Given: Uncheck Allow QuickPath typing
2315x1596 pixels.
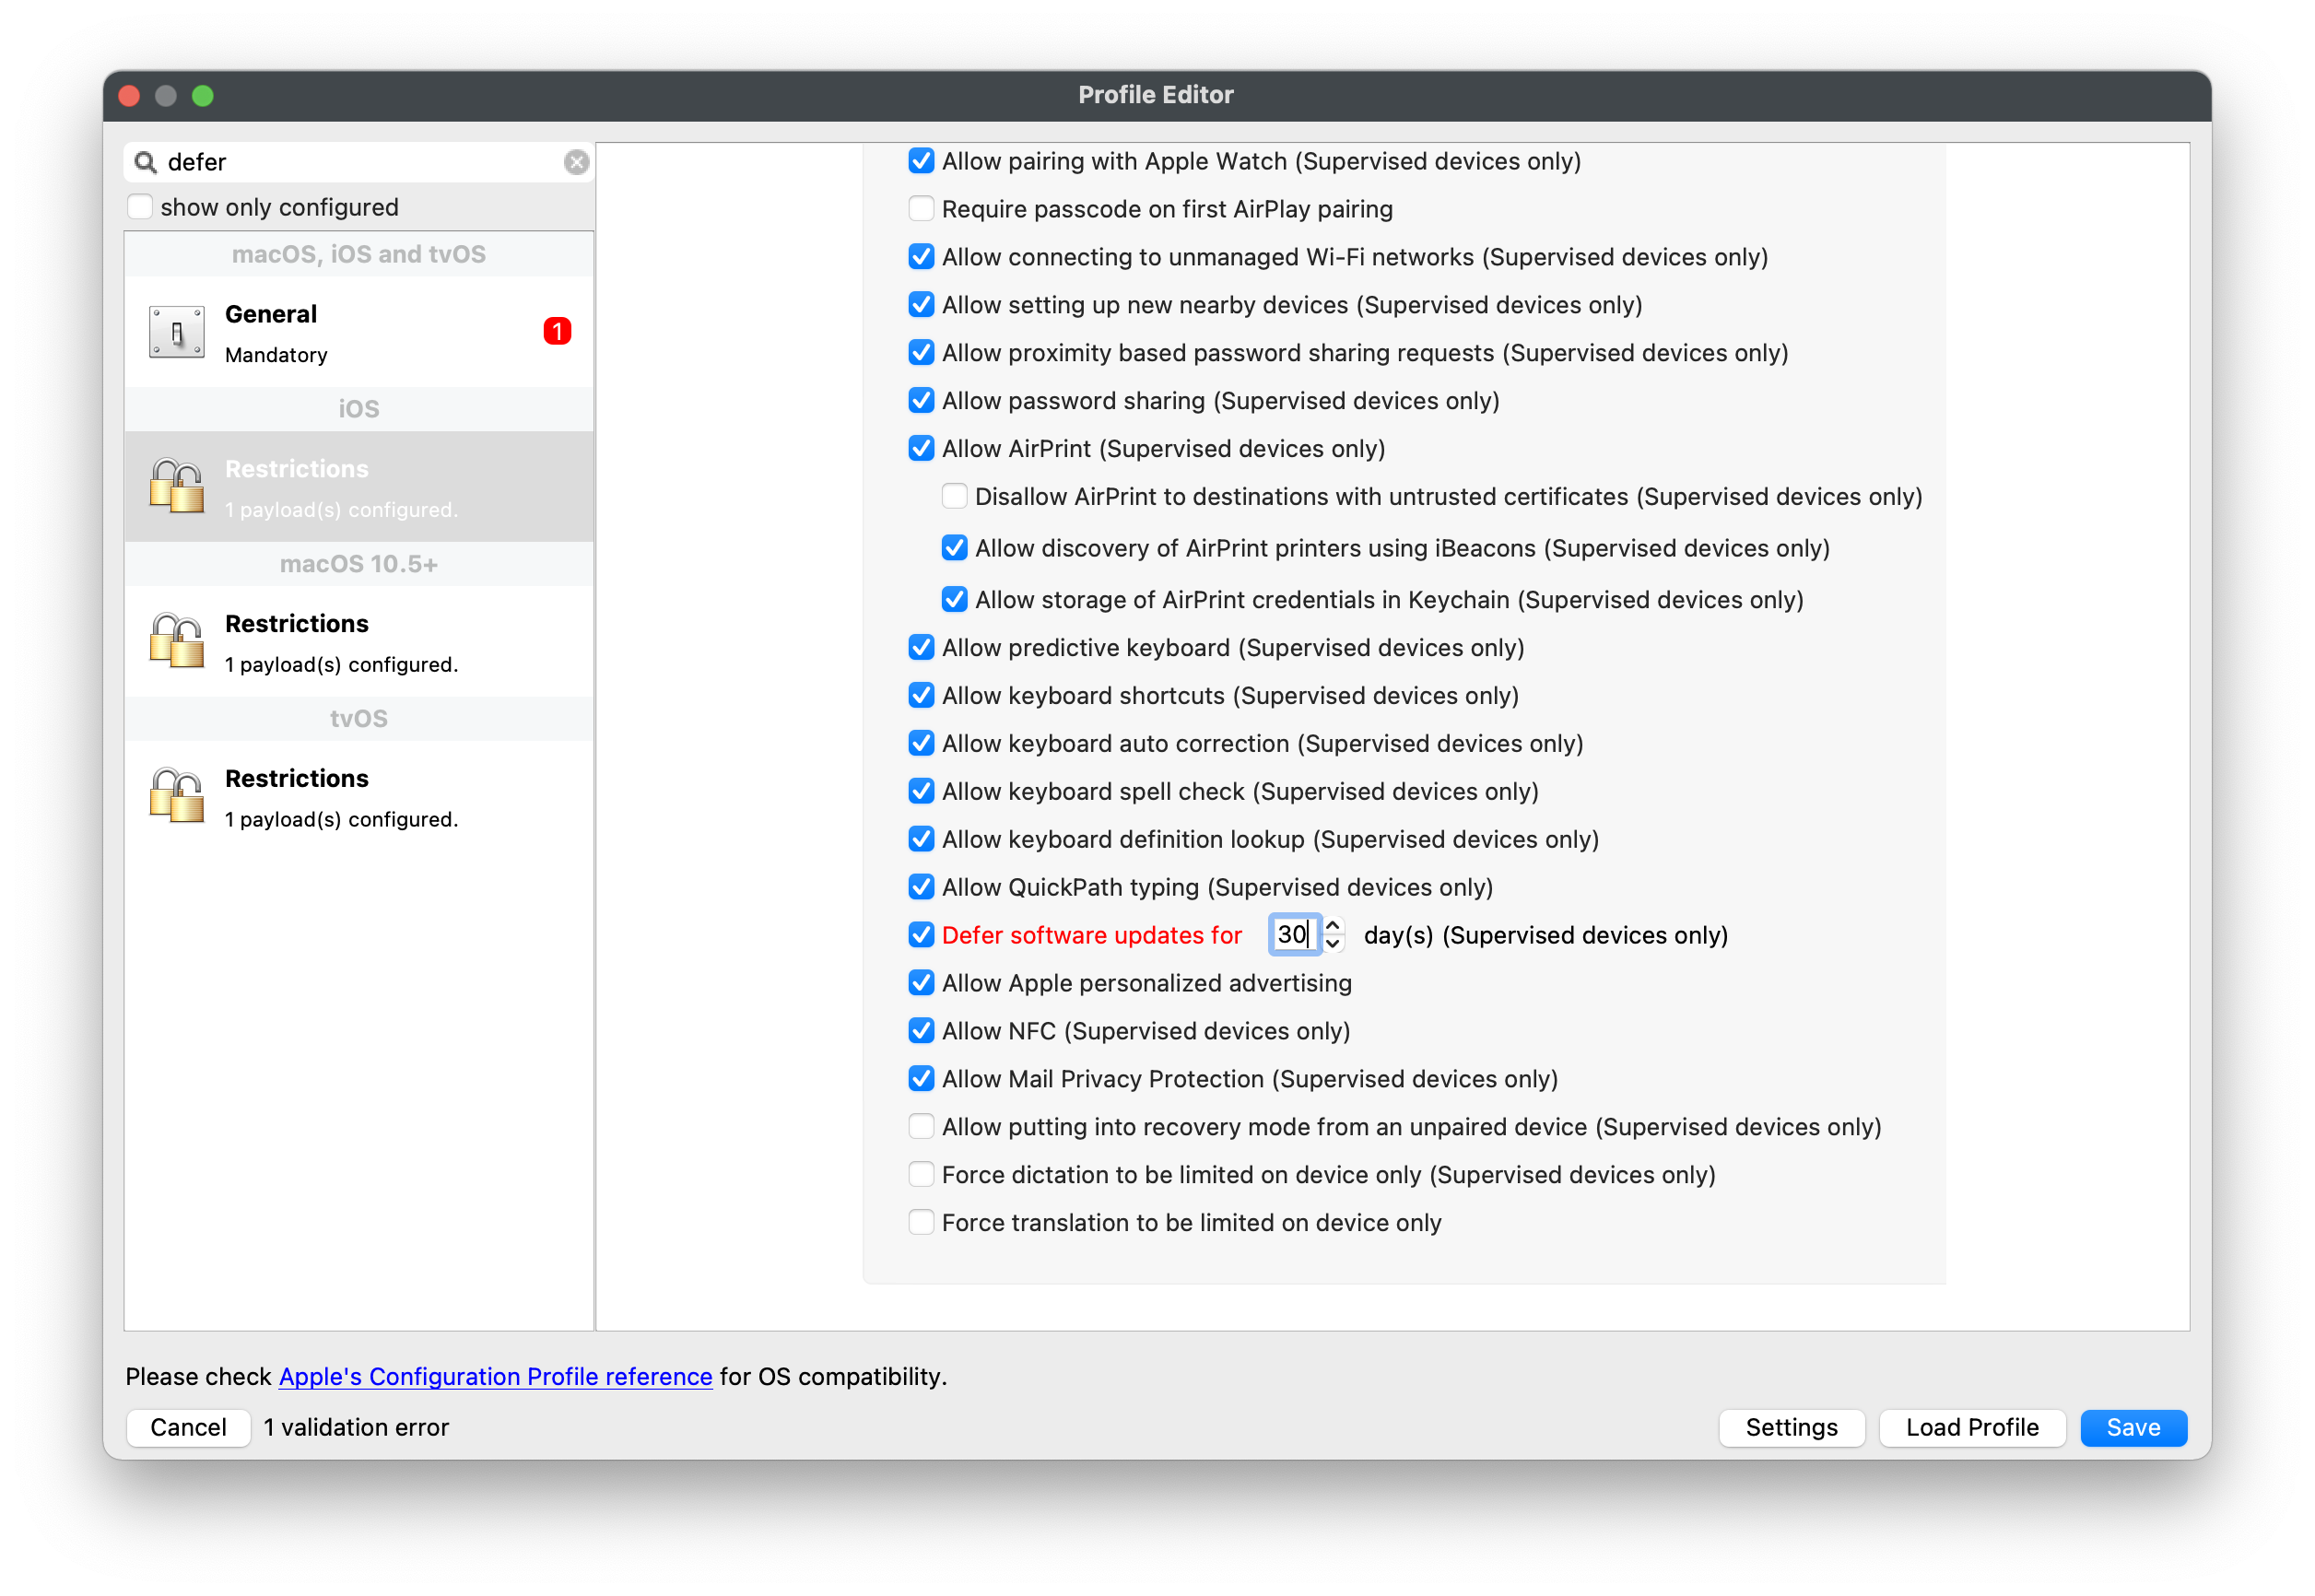Looking at the screenshot, I should (921, 888).
